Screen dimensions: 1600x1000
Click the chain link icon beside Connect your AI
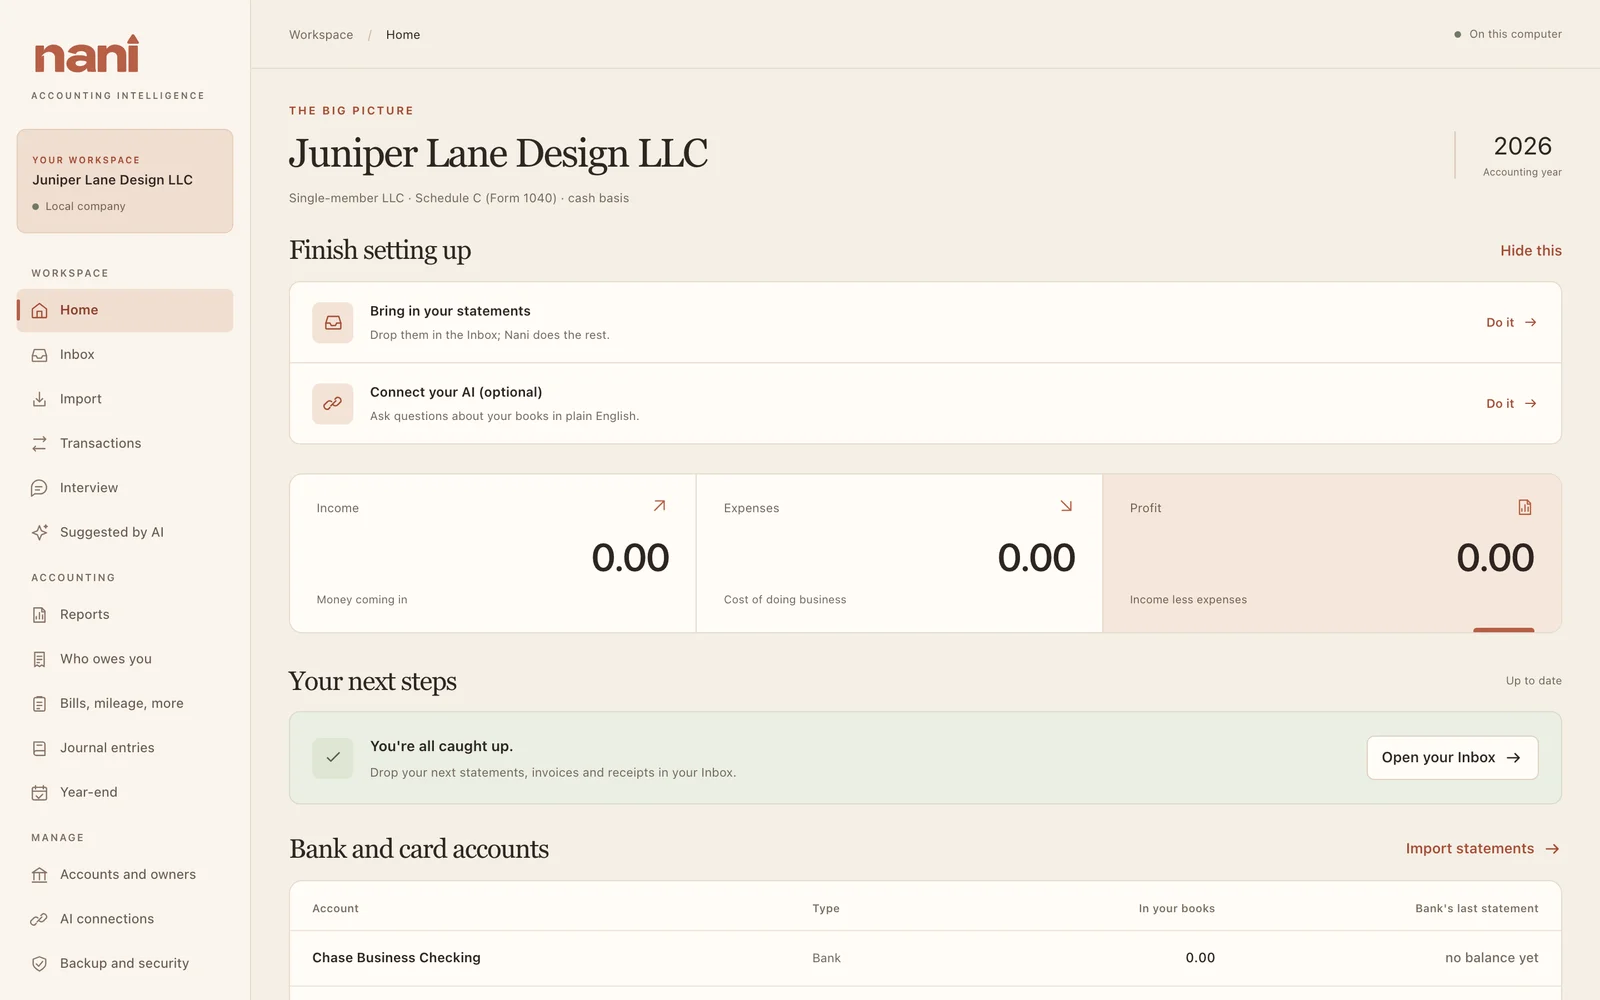pos(333,404)
